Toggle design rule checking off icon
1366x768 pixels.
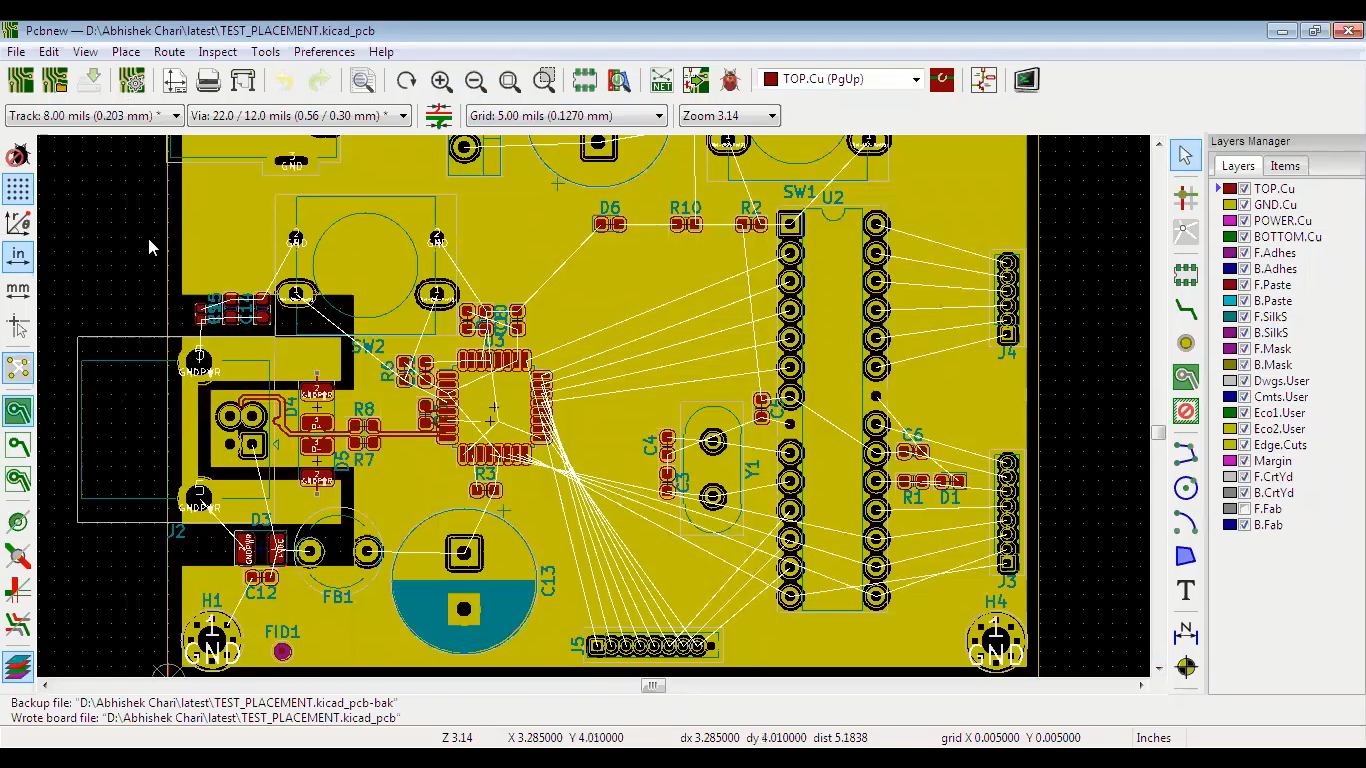pos(18,156)
